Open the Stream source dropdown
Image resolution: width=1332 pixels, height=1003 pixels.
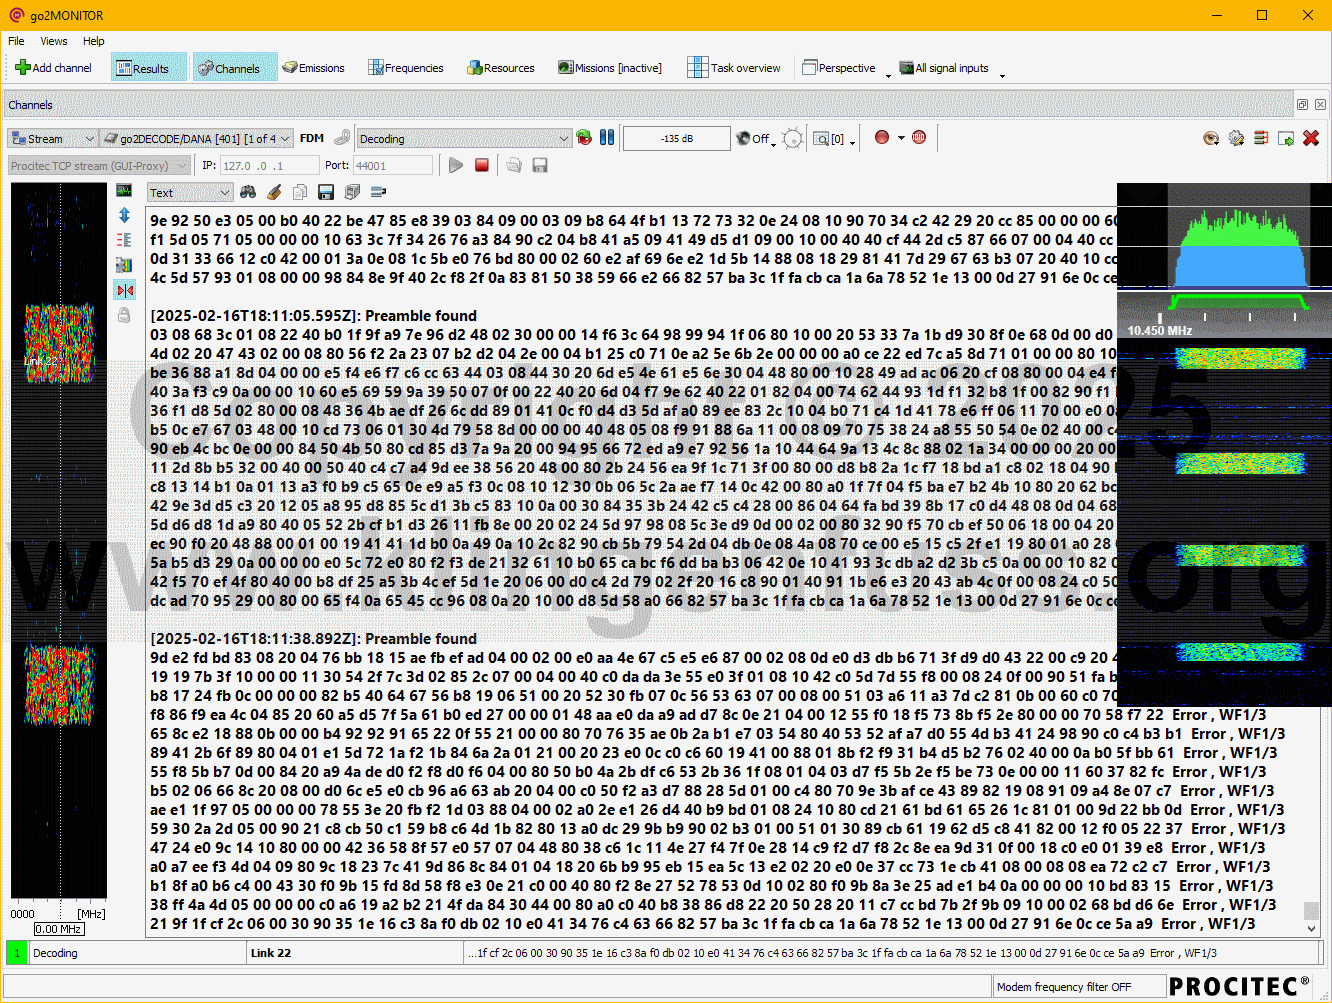[53, 138]
